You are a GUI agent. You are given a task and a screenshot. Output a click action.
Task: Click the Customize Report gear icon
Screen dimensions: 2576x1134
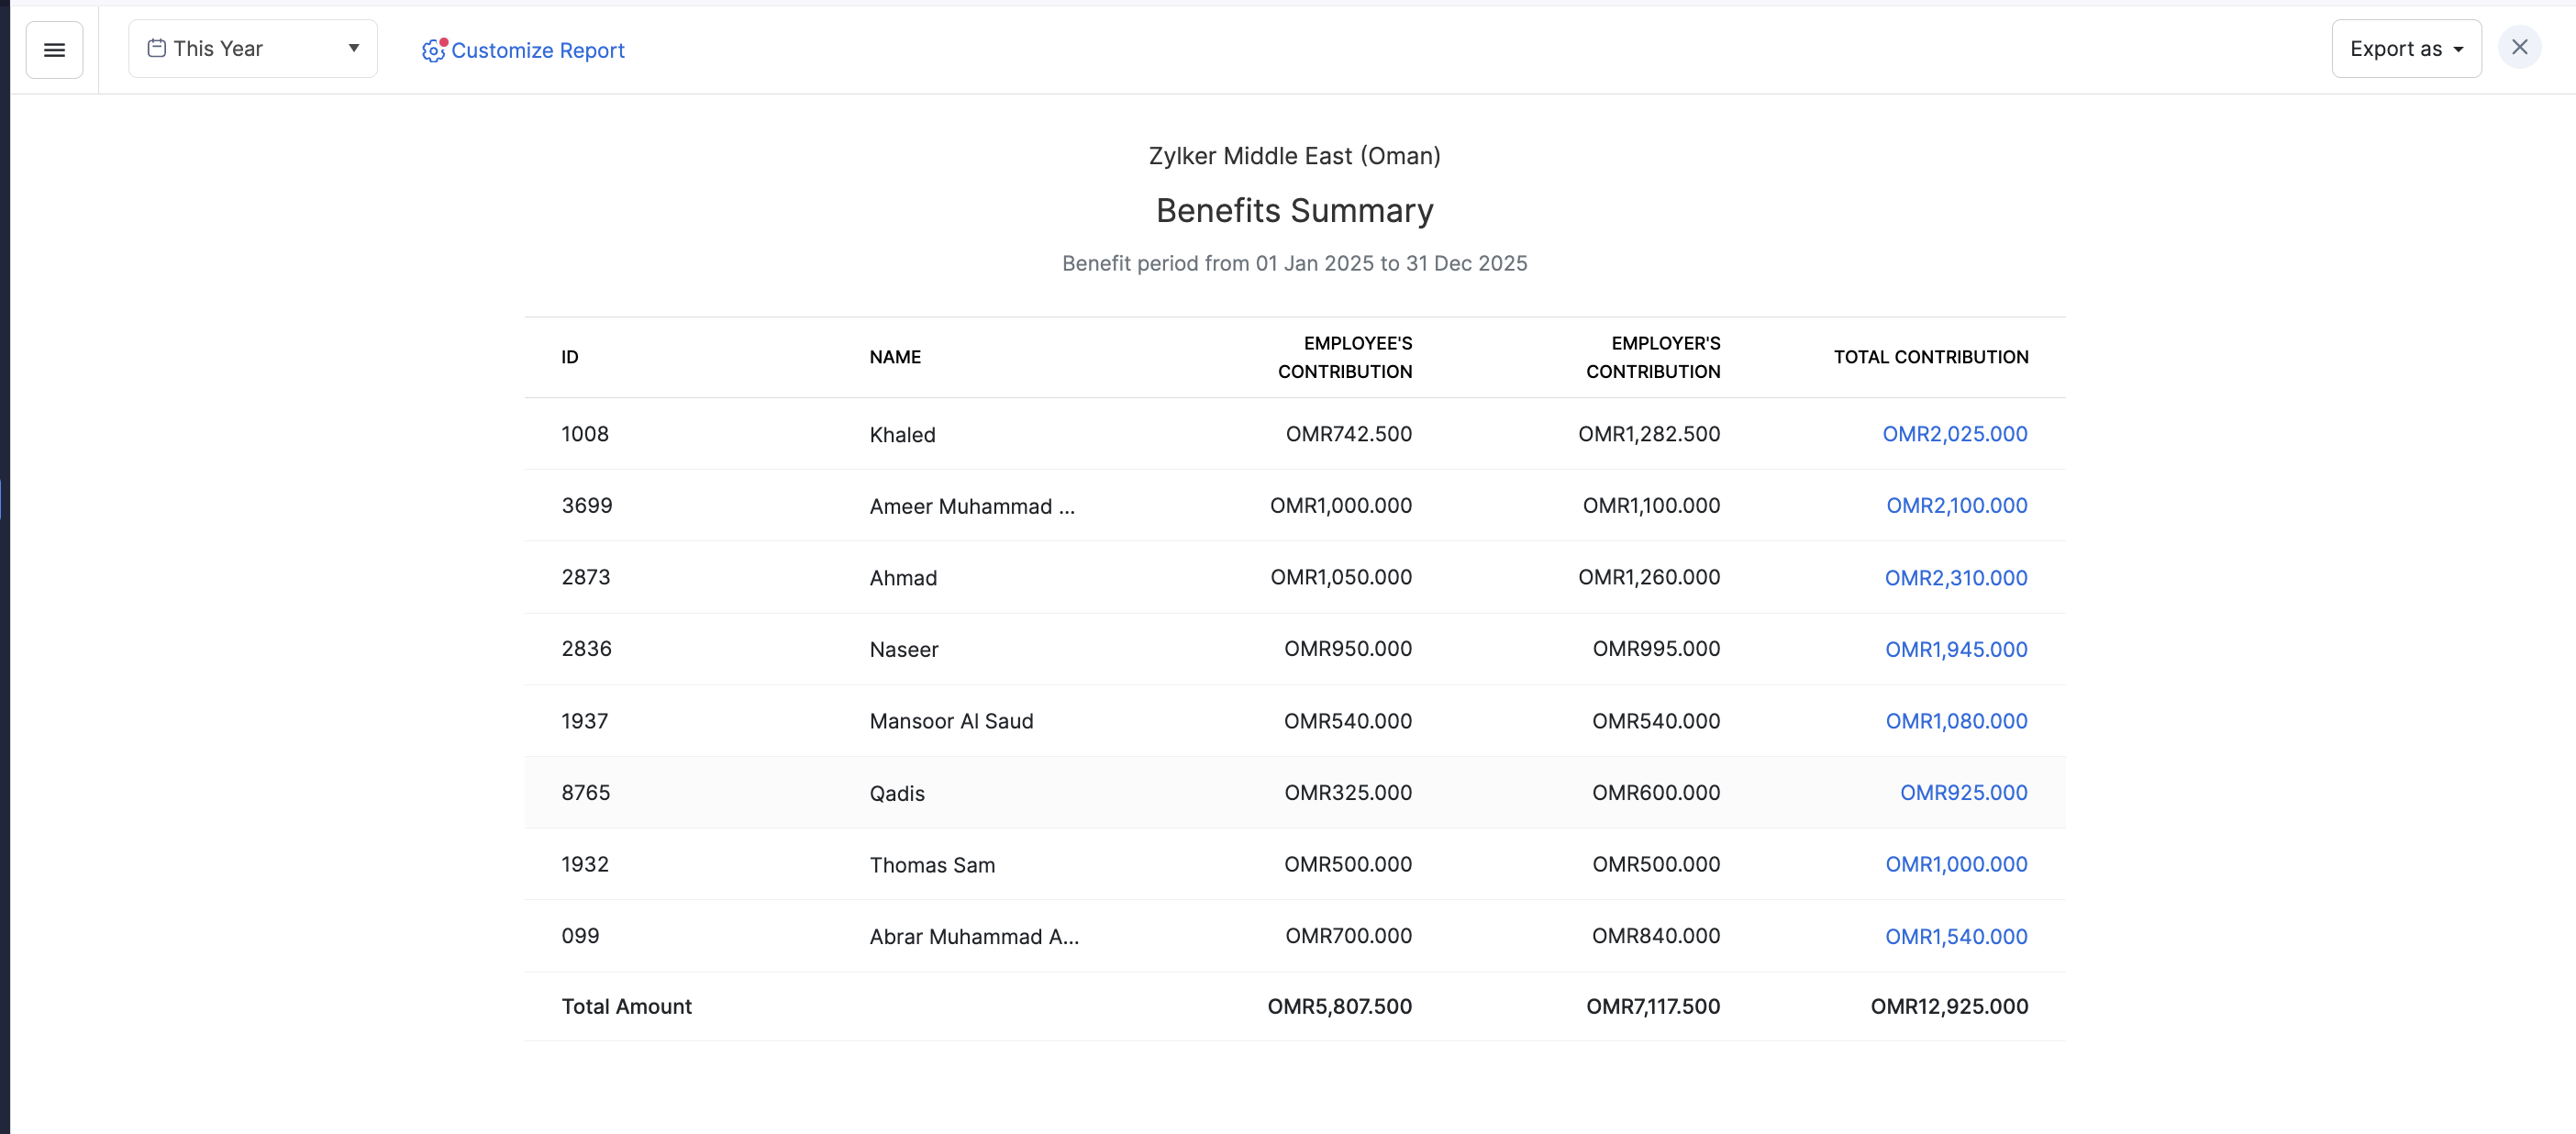[433, 50]
